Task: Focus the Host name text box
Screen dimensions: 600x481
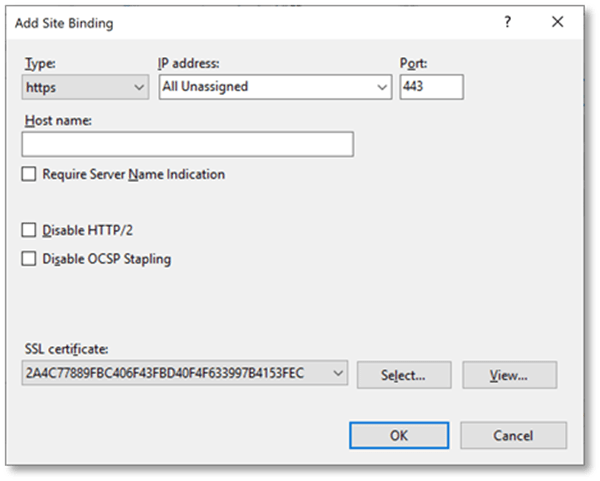Action: click(188, 144)
